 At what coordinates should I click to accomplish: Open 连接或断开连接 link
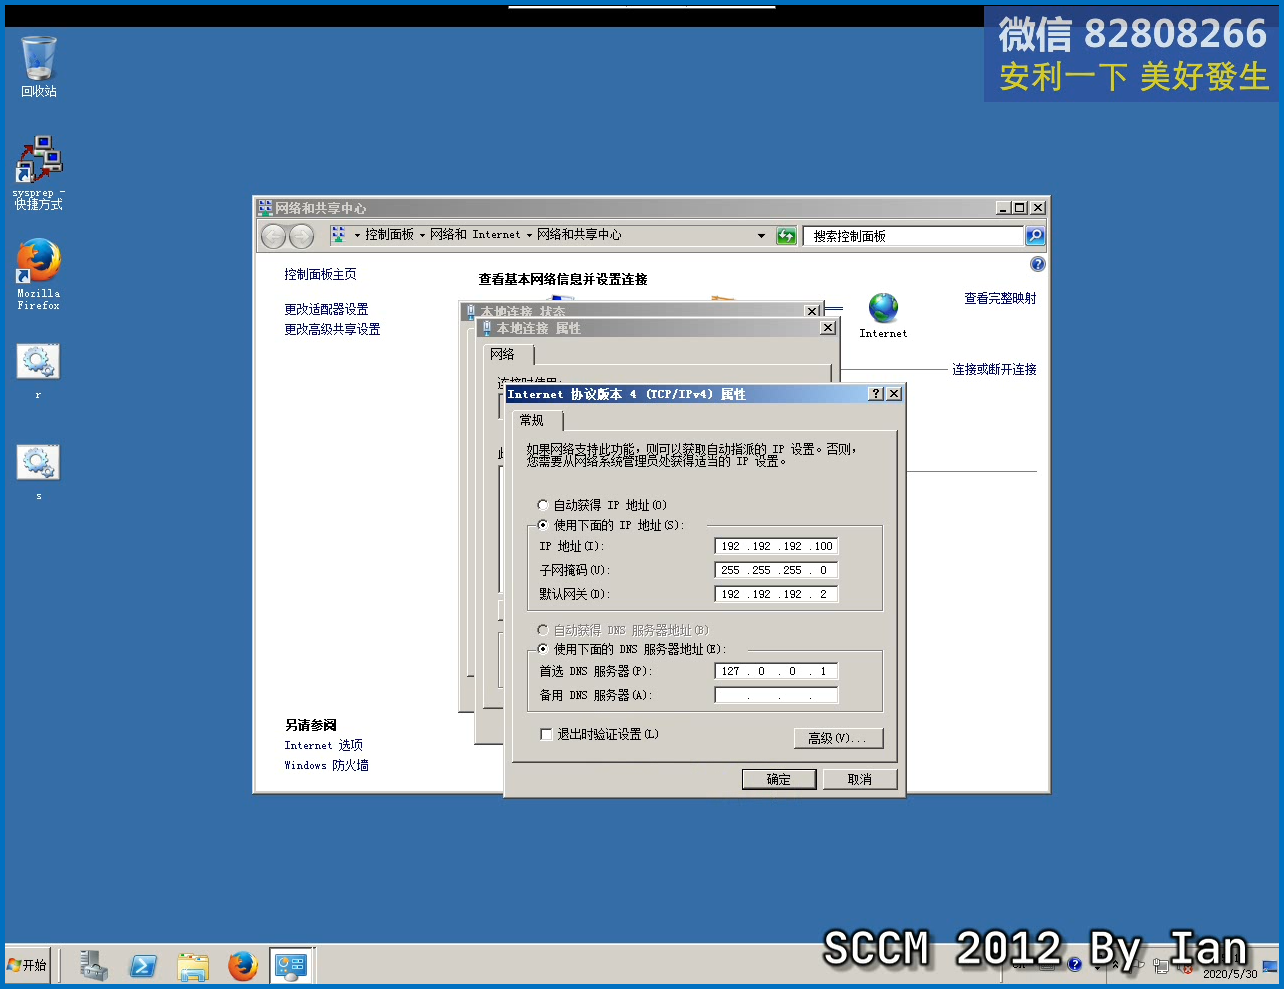point(994,369)
